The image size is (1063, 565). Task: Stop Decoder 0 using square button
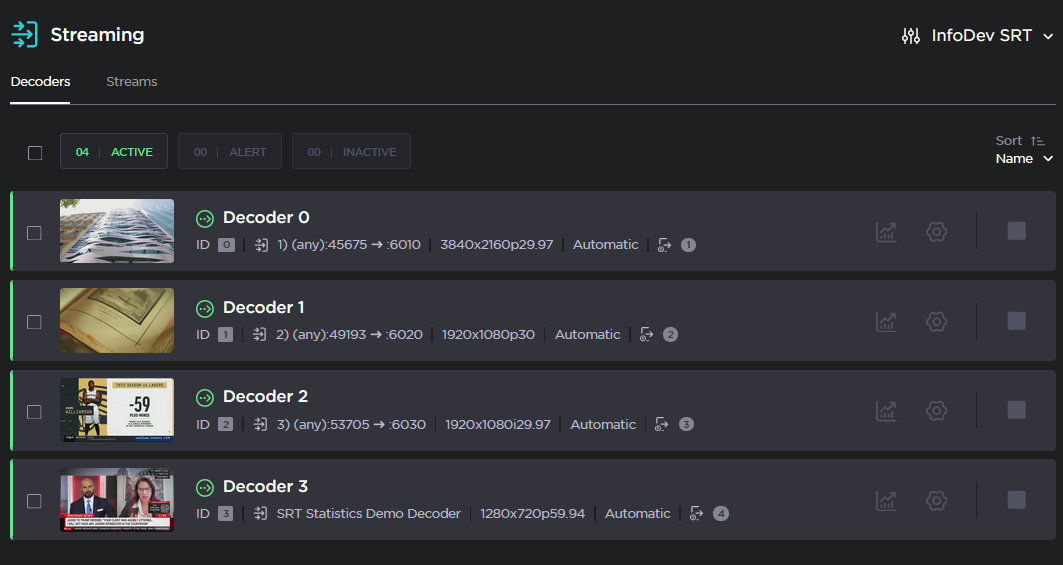click(1016, 231)
